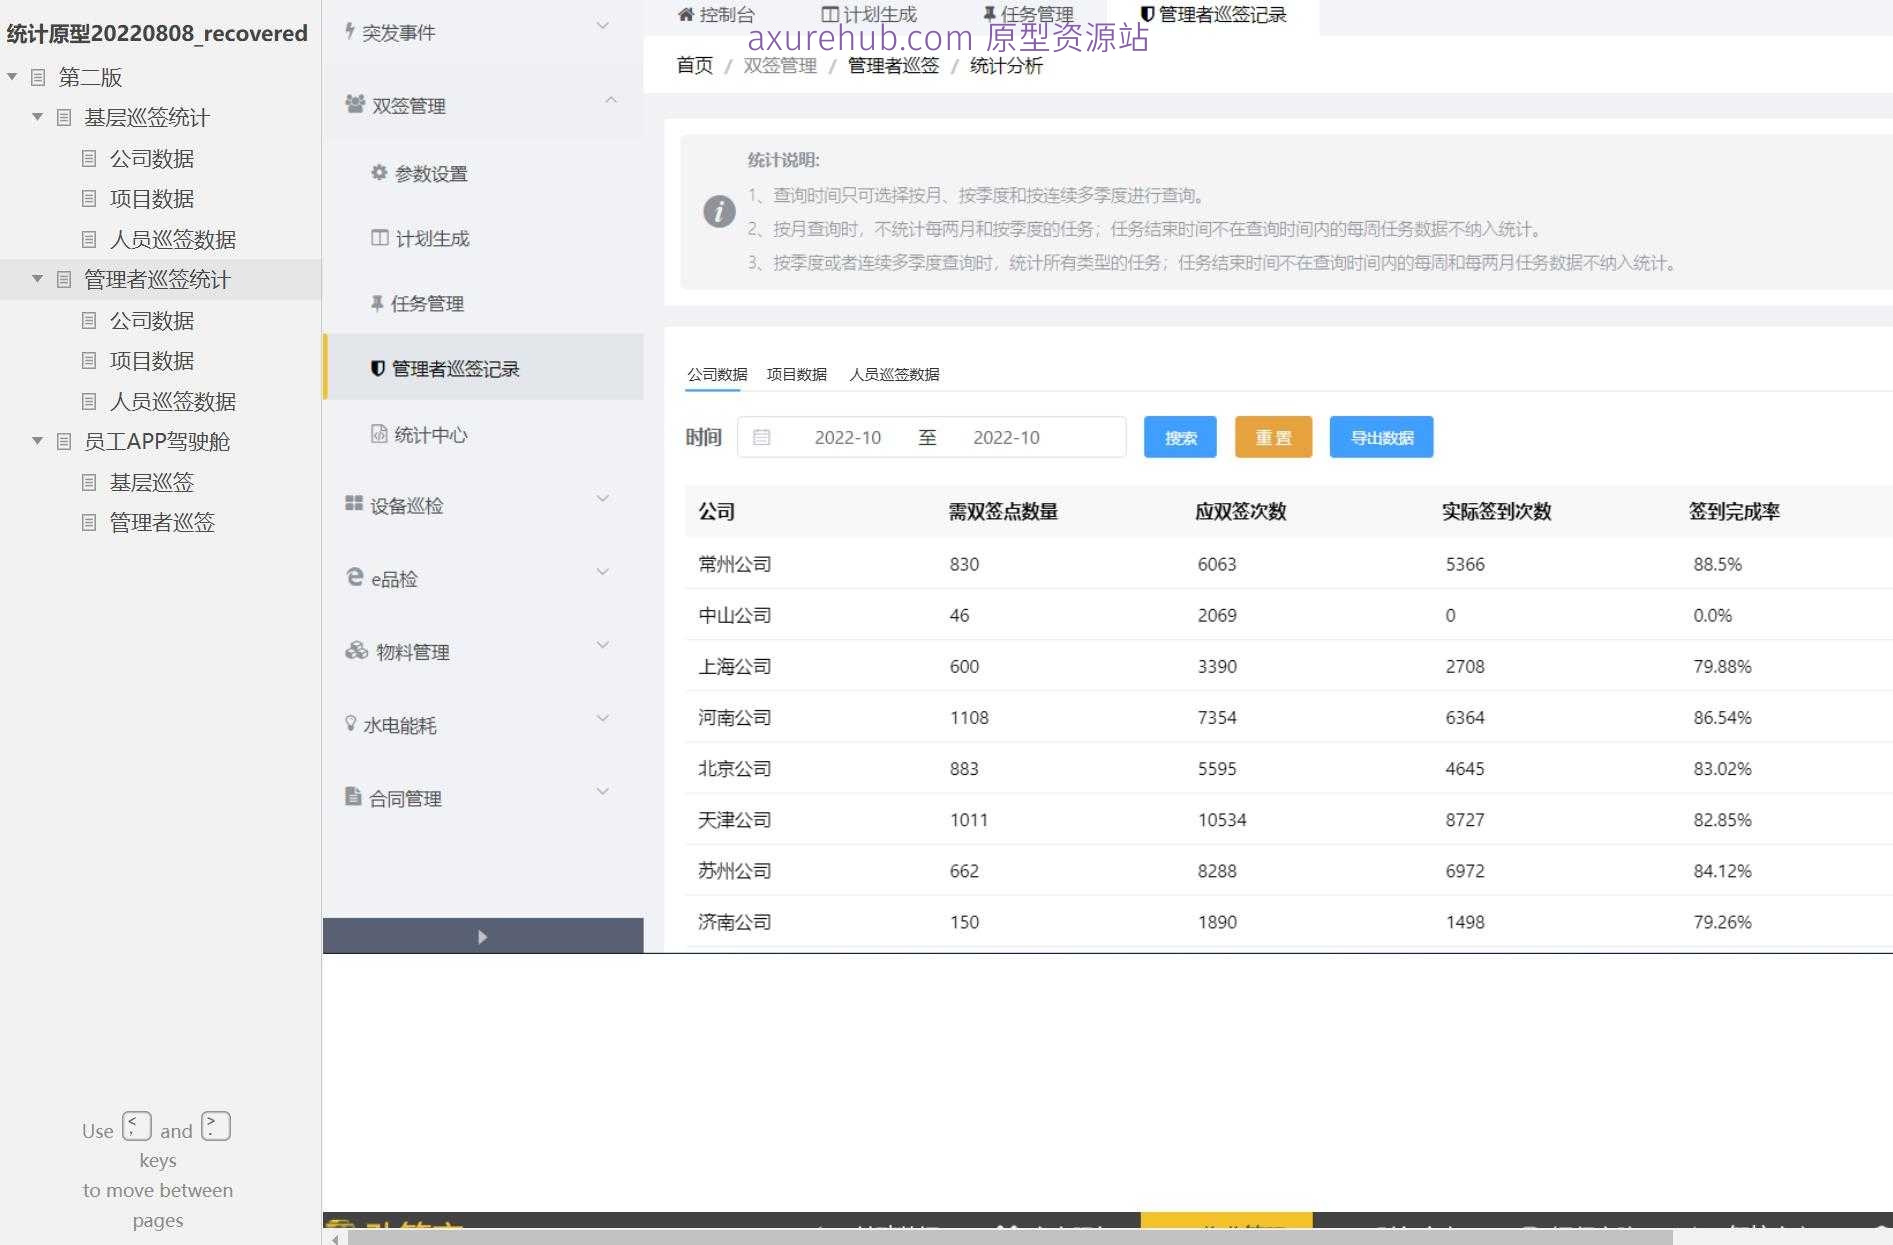Image resolution: width=1893 pixels, height=1245 pixels.
Task: Click the home icon on 控制台 tab
Action: click(x=686, y=14)
